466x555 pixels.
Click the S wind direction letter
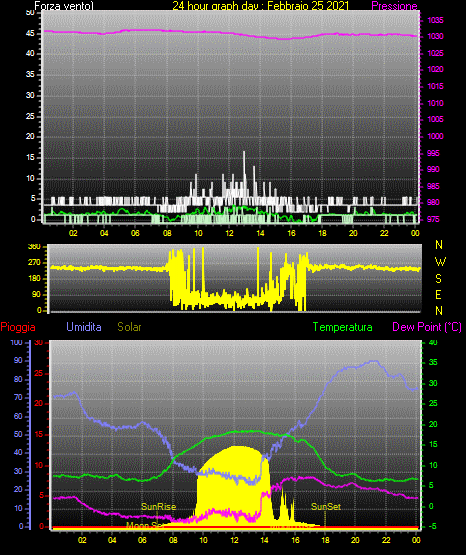point(438,279)
